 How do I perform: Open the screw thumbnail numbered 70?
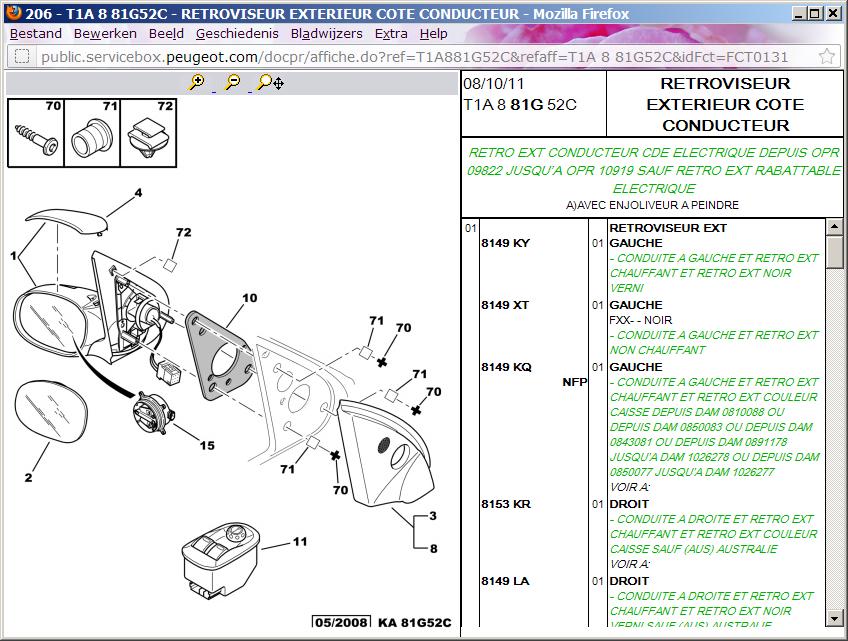point(36,133)
